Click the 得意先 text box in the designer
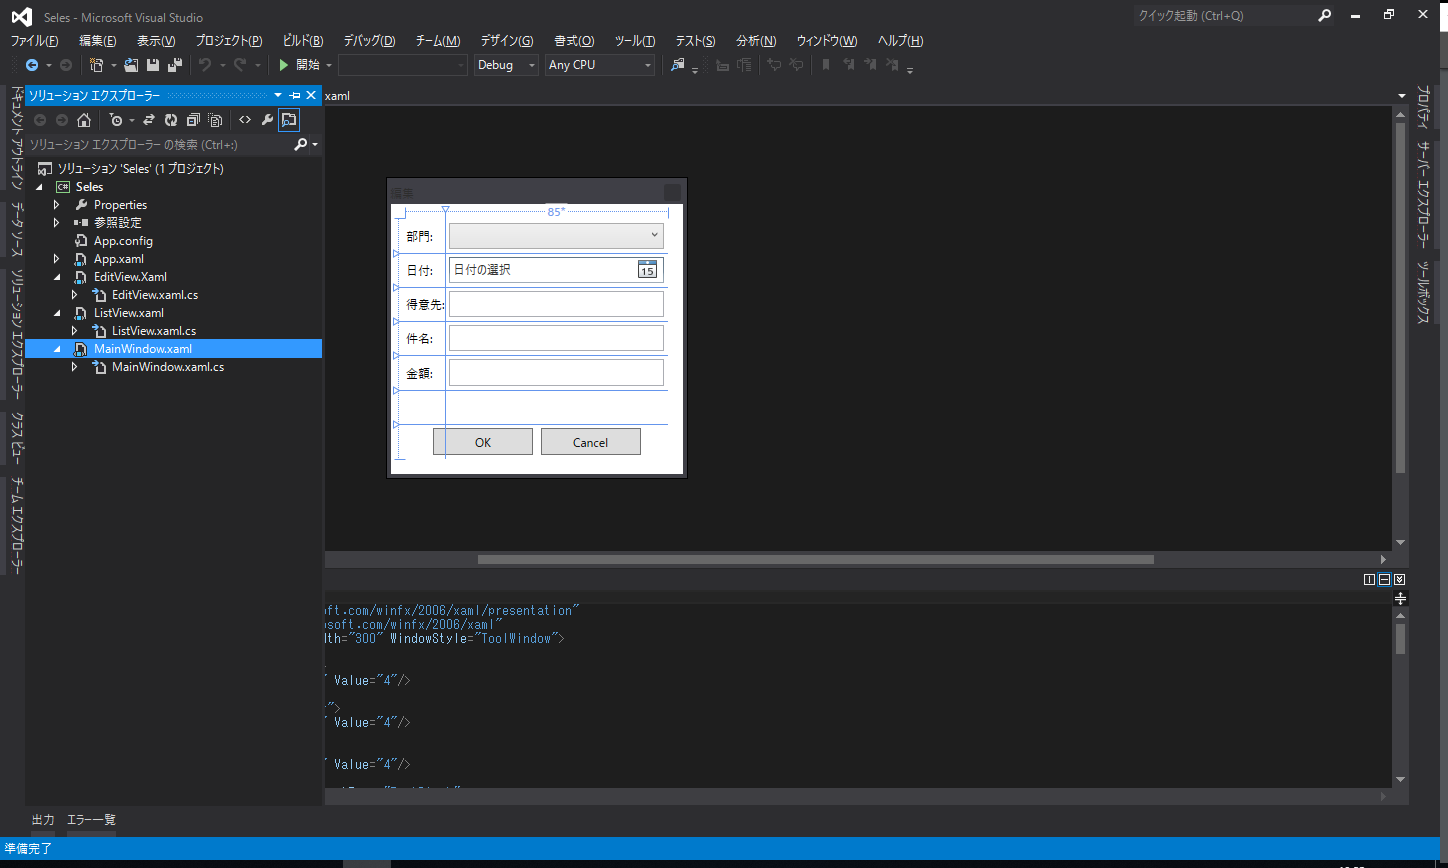The width and height of the screenshot is (1448, 868). (x=556, y=304)
